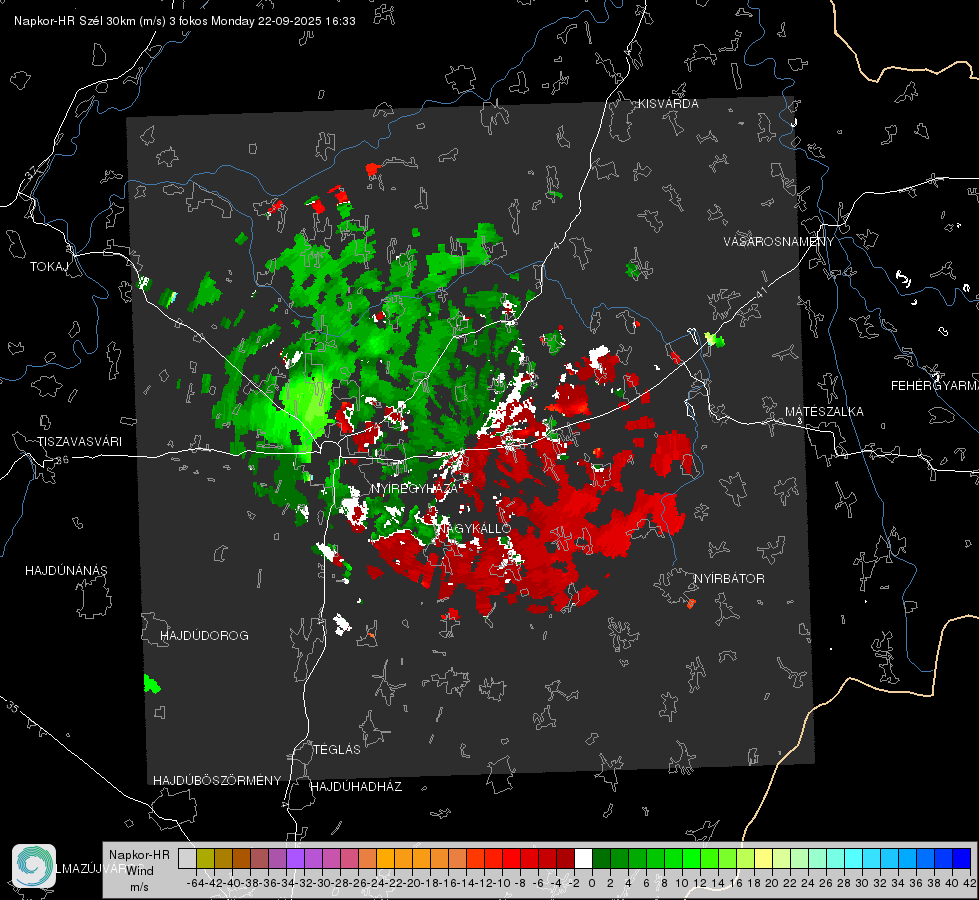This screenshot has width=979, height=900.
Task: Select the TOKAJ town label
Action: click(x=49, y=267)
